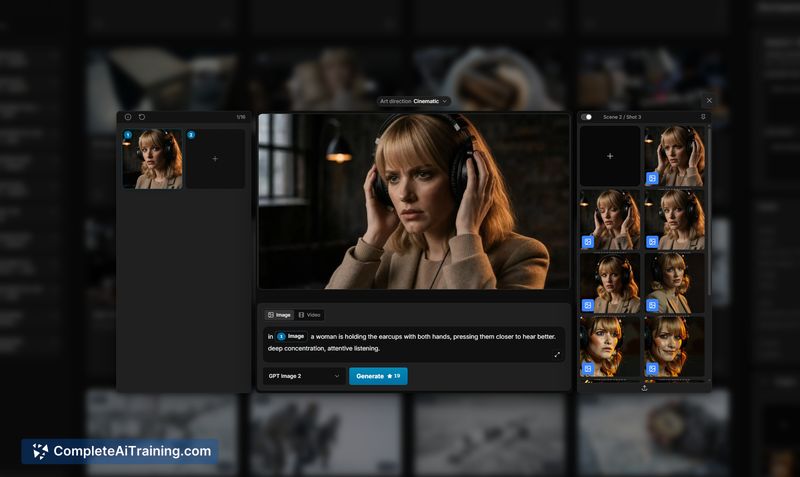Click into the prompt text describing the earcups
The image size is (800, 477).
coord(414,342)
